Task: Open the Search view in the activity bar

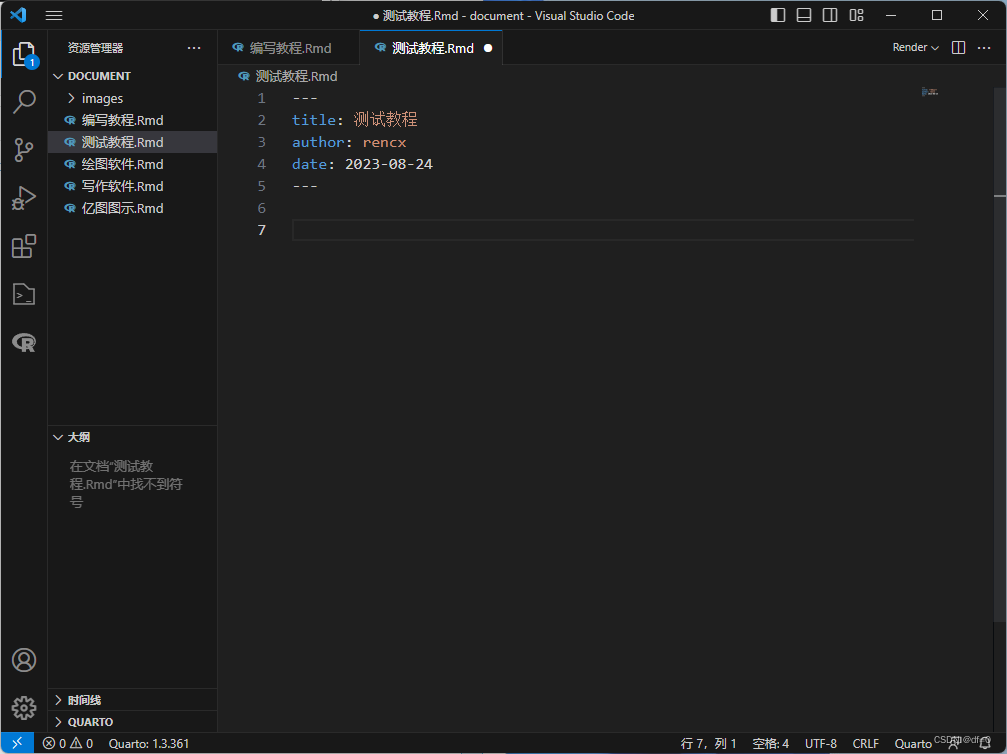Action: tap(24, 100)
